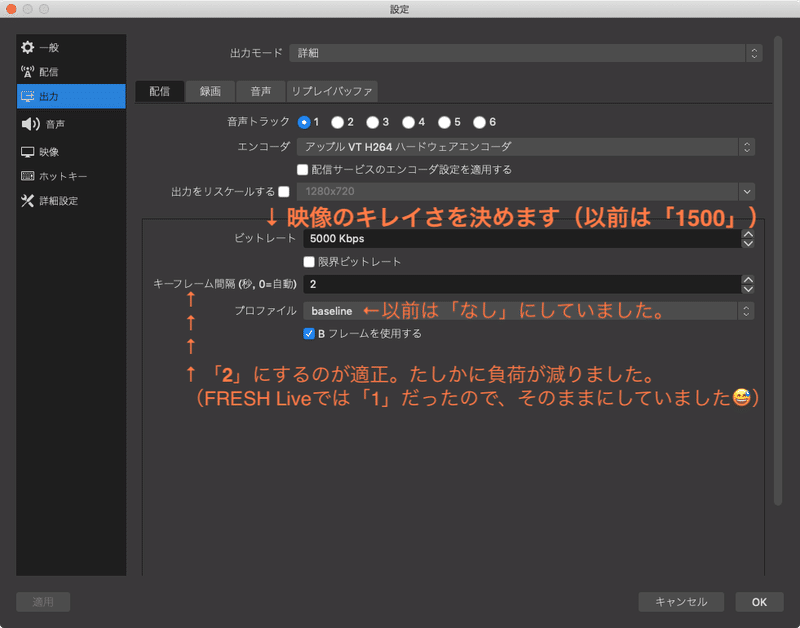Screen dimensions: 800x628
Task: Decrease keyframe interval with down arrow
Action: 748,289
